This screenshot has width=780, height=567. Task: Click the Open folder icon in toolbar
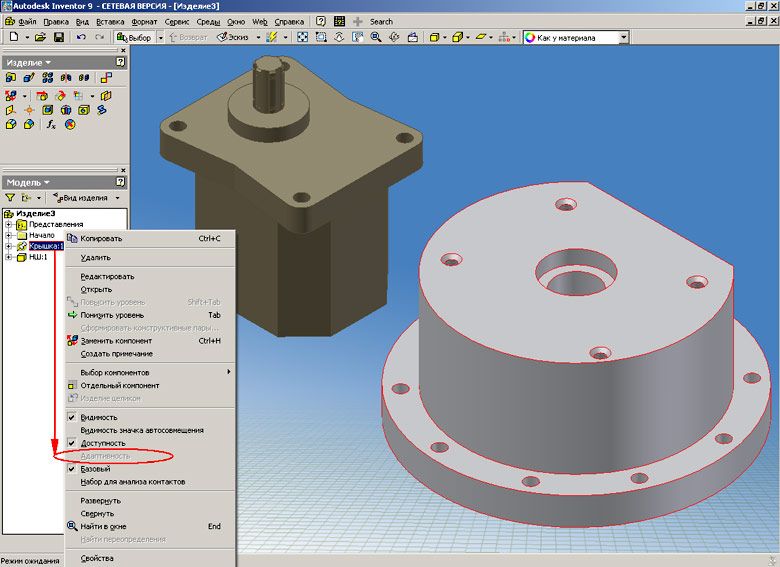point(40,37)
